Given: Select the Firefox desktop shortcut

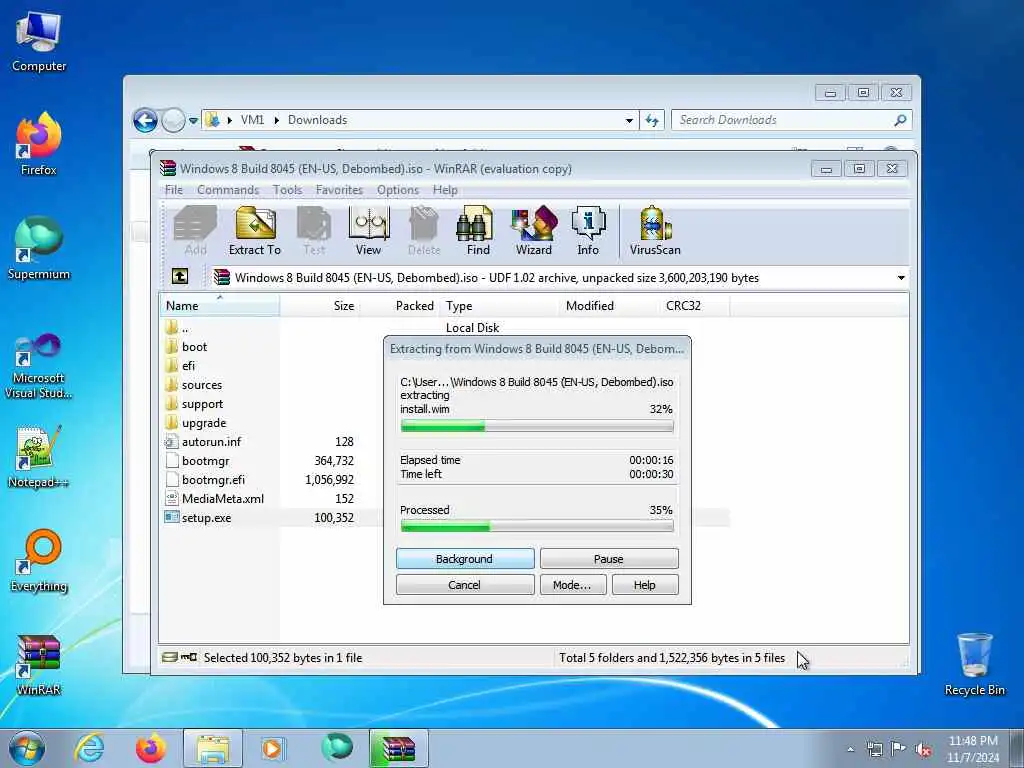Looking at the screenshot, I should click(39, 144).
